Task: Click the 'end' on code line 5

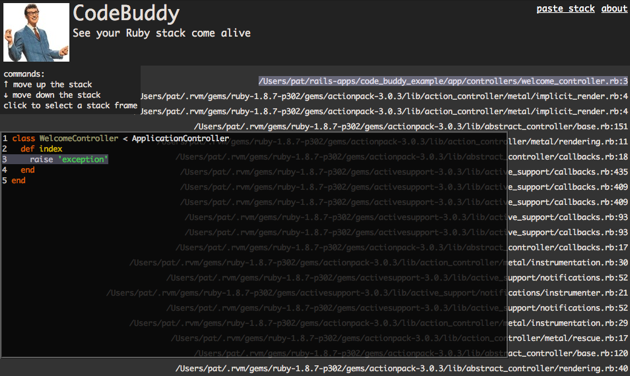Action: (18, 180)
